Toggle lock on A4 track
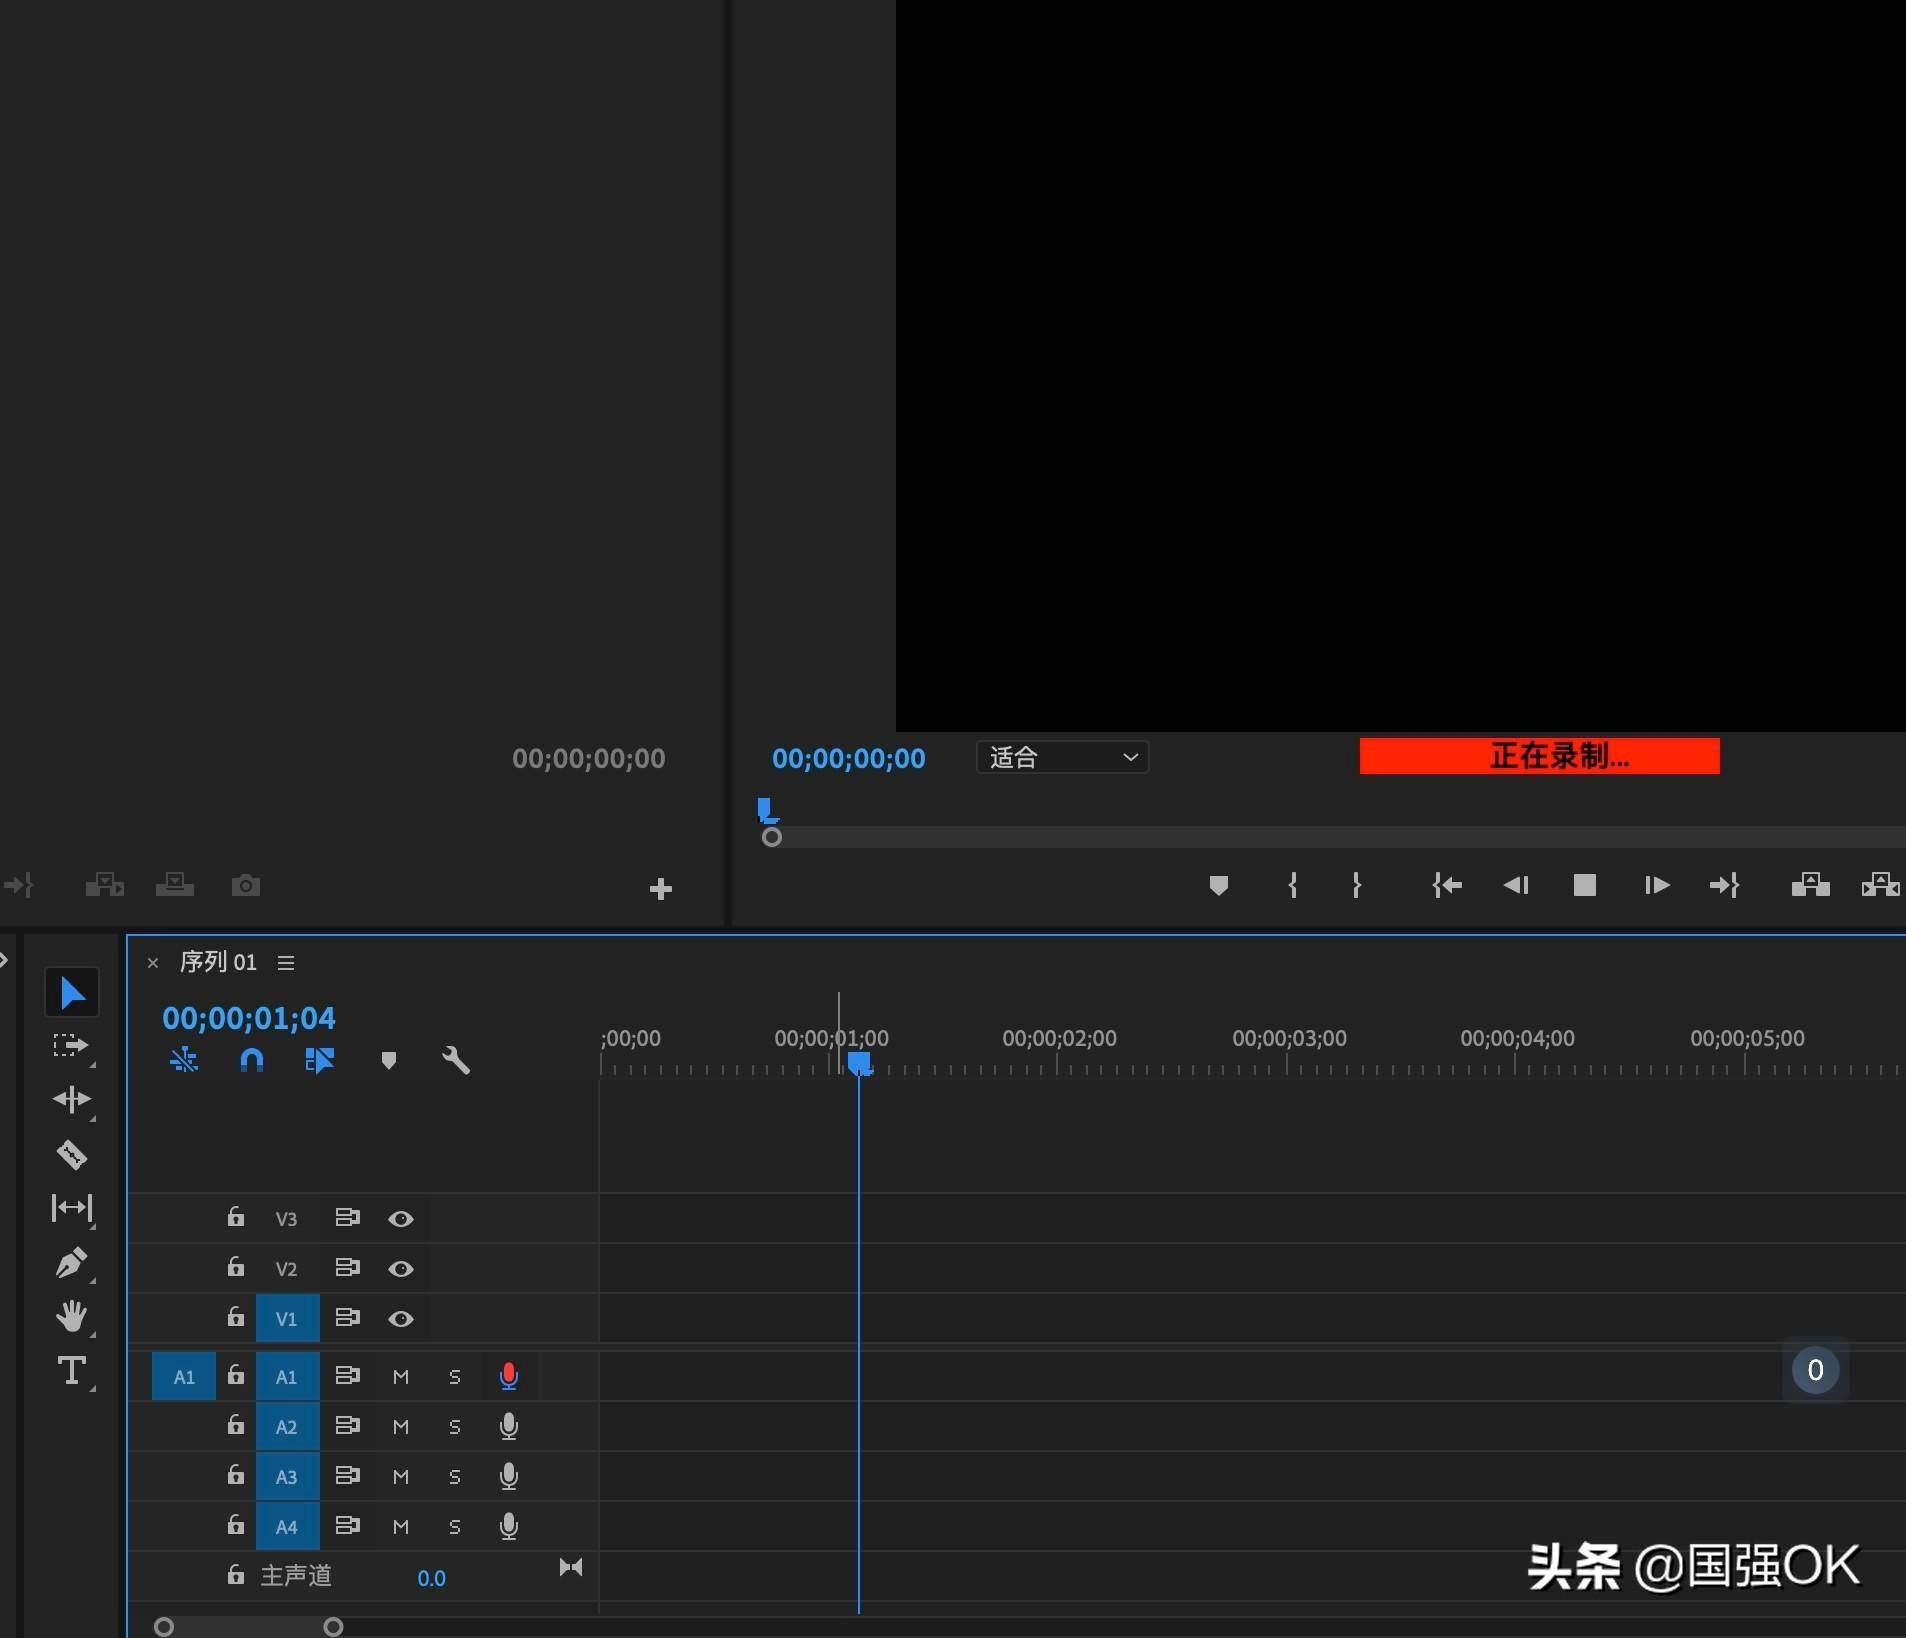Screen dimensions: 1906x1638 coord(235,1525)
